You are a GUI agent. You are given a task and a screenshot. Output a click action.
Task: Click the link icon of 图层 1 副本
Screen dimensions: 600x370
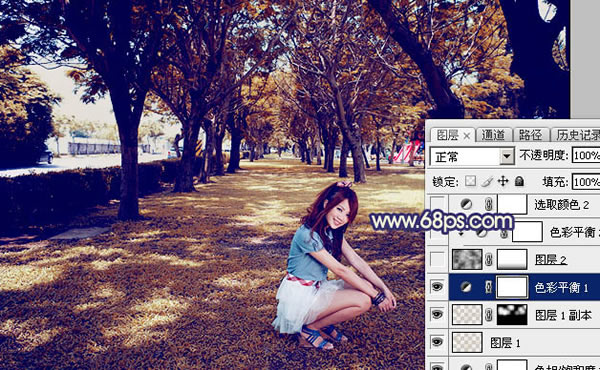coord(489,315)
